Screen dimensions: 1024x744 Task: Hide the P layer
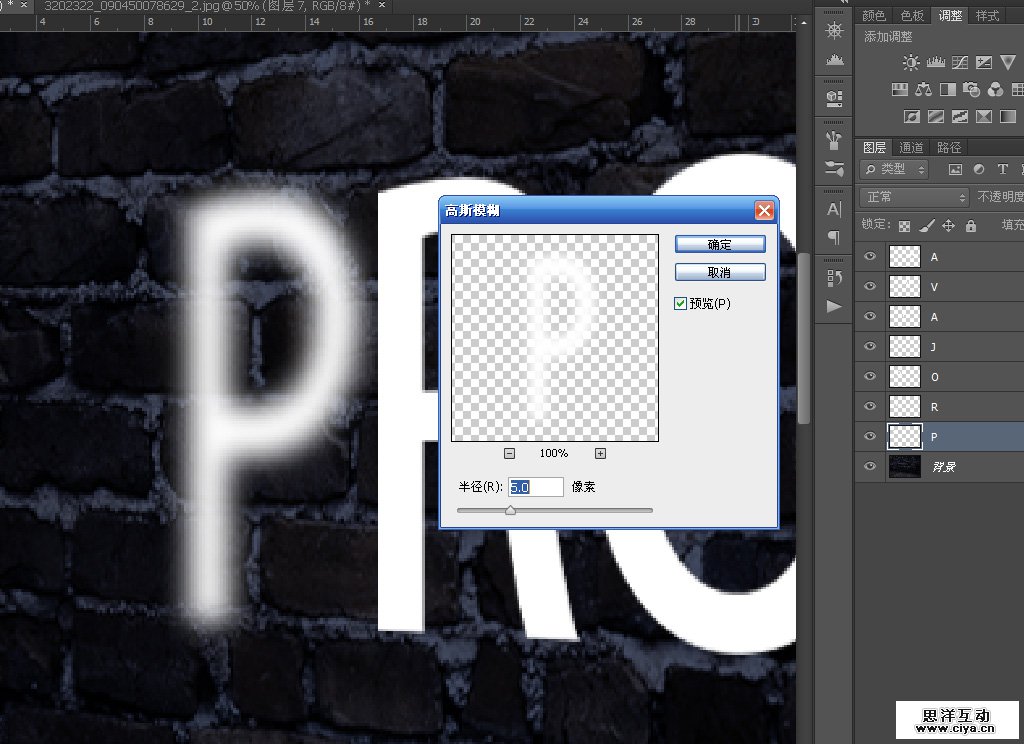[870, 436]
